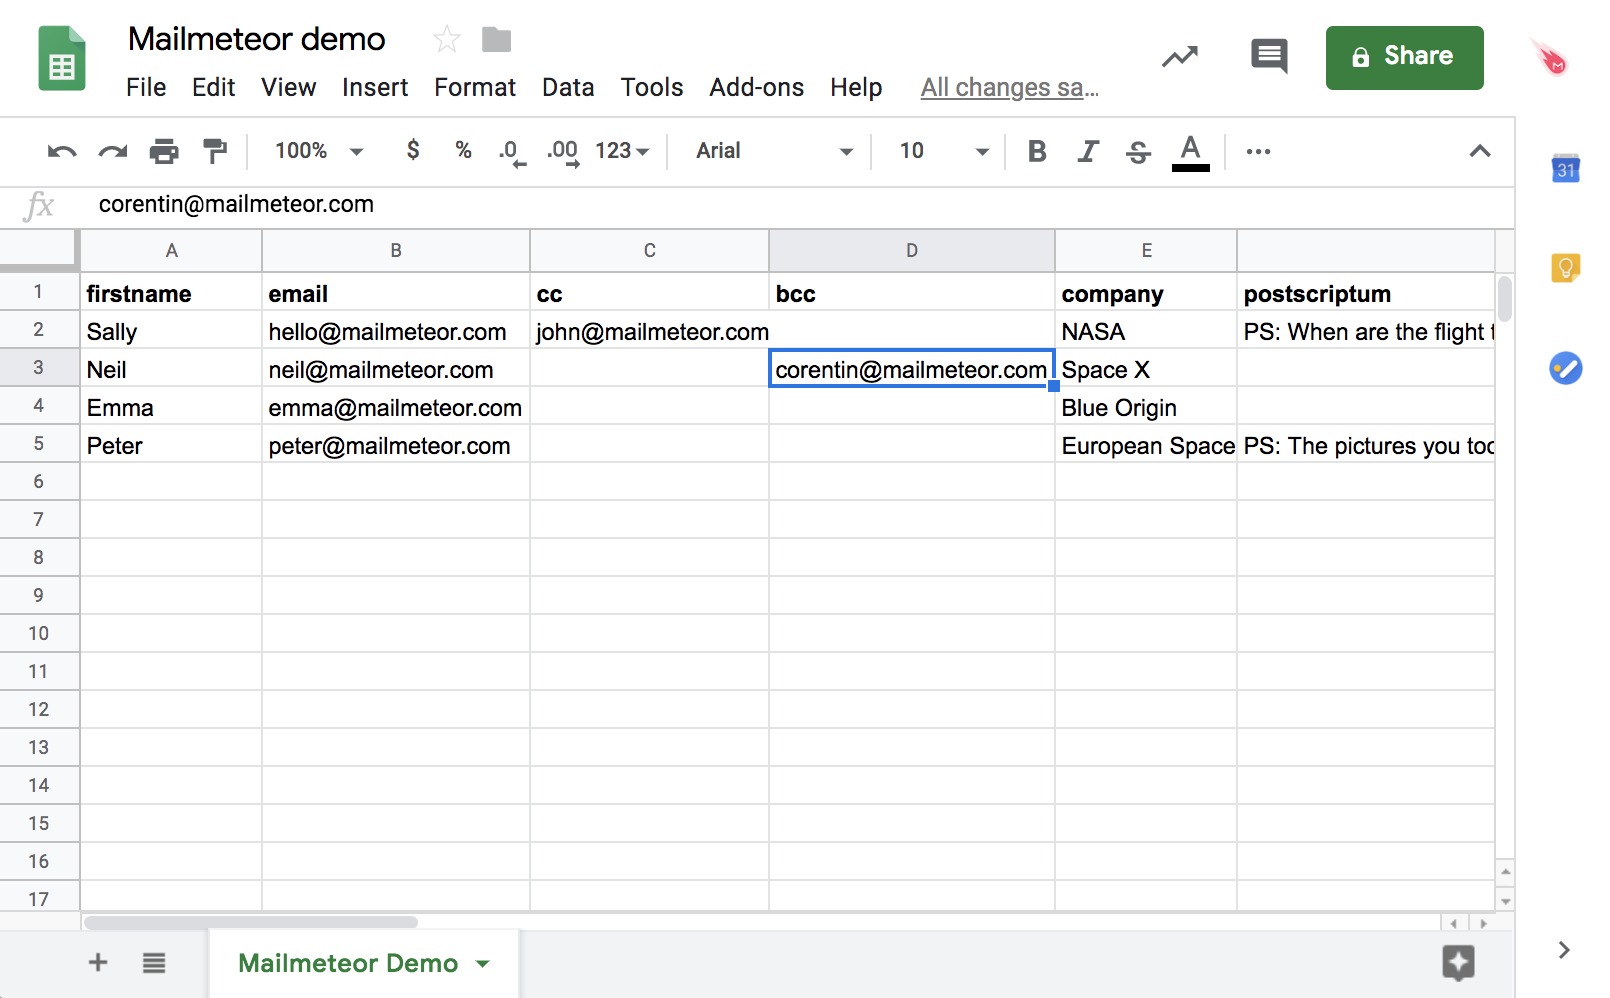Open the Arial font dropdown
Image resolution: width=1610 pixels, height=998 pixels.
(x=775, y=151)
